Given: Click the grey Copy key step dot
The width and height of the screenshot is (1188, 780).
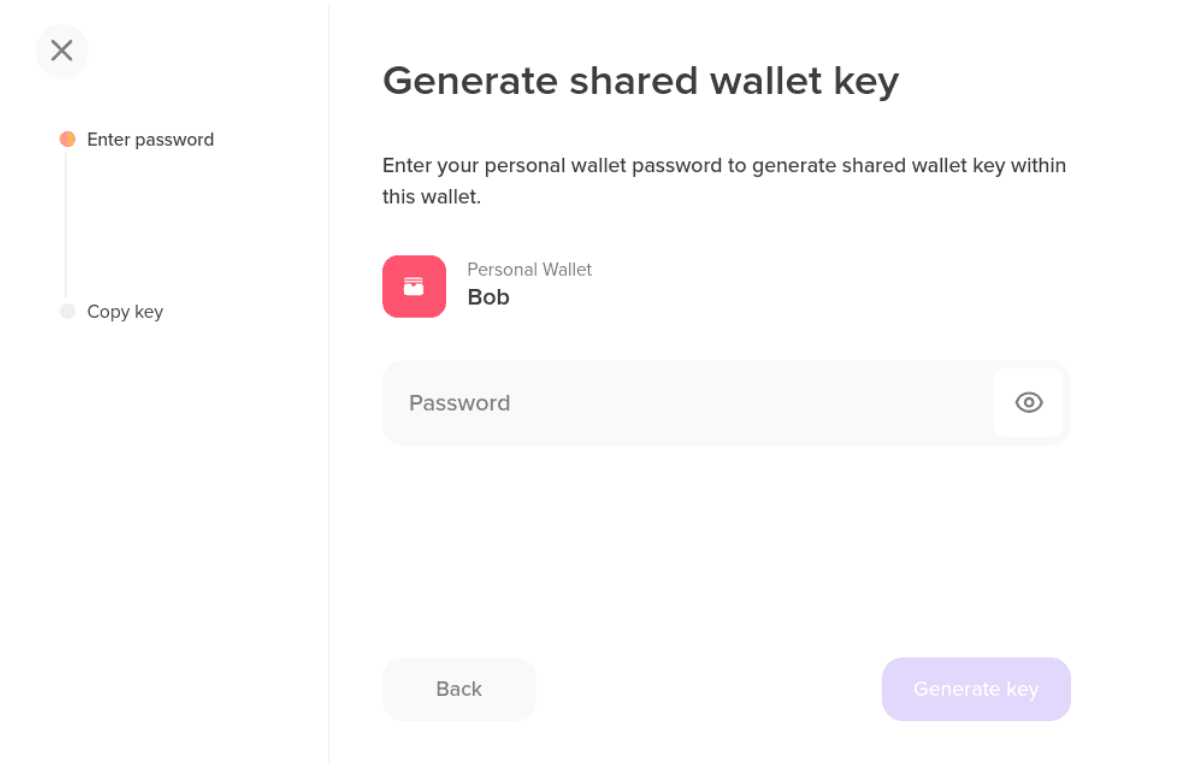Looking at the screenshot, I should [67, 312].
